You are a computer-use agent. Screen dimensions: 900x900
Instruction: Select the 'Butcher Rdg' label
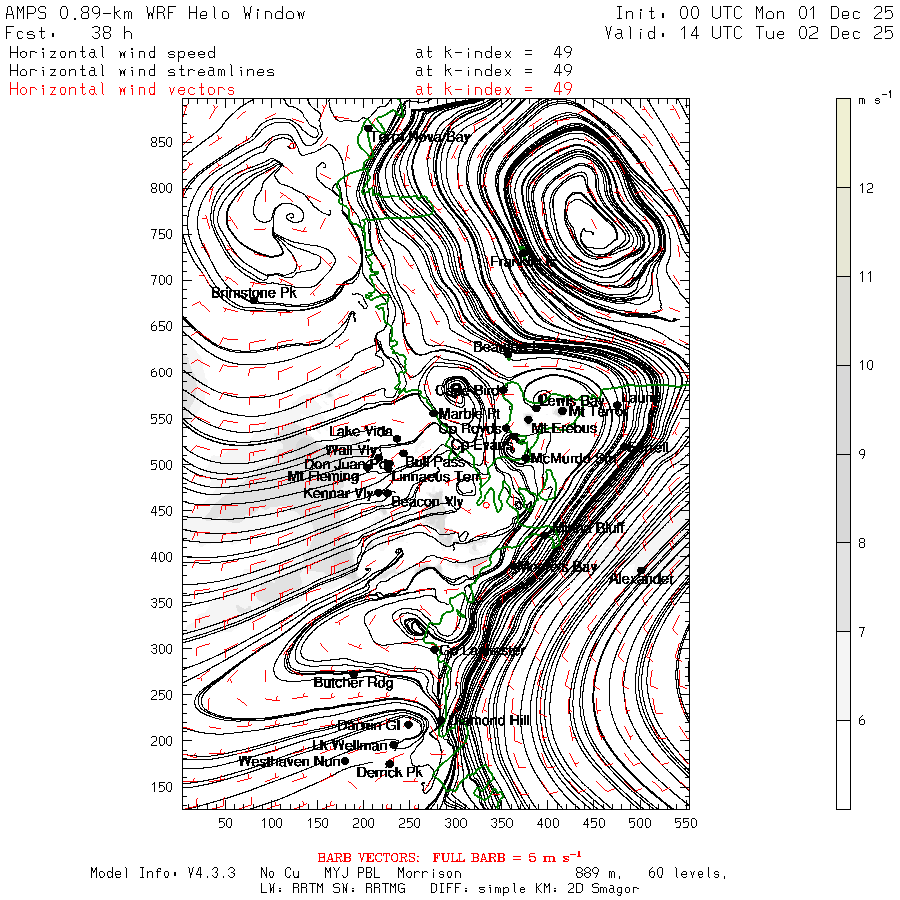click(x=353, y=682)
